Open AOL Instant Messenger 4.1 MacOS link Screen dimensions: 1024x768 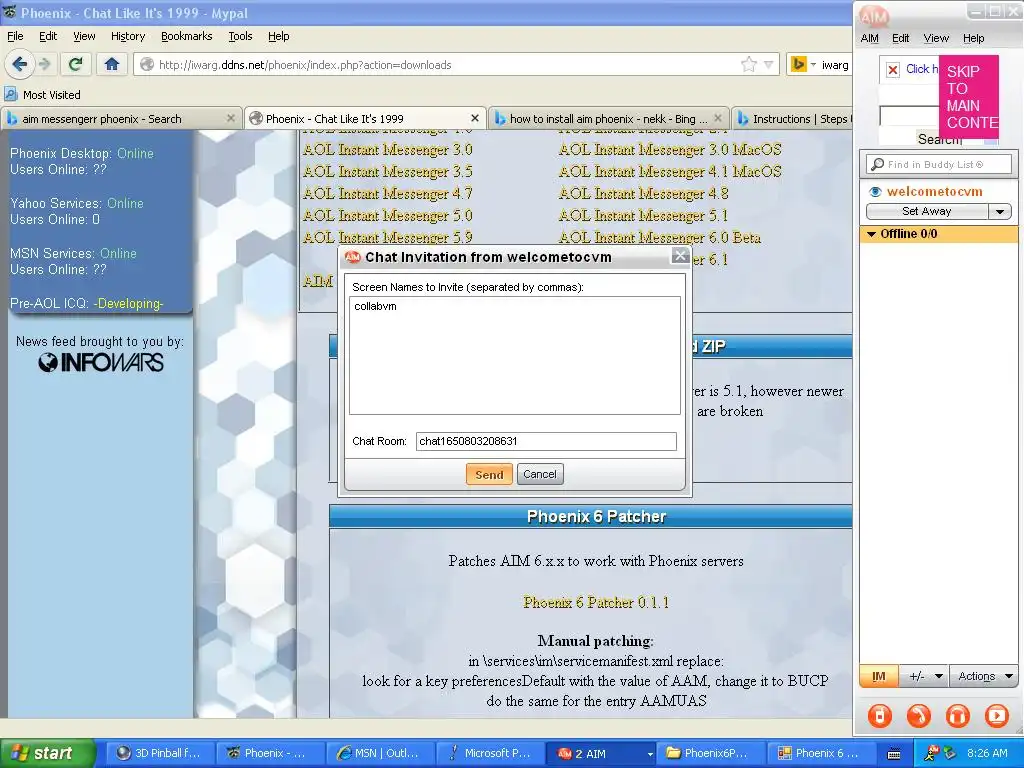pos(670,172)
